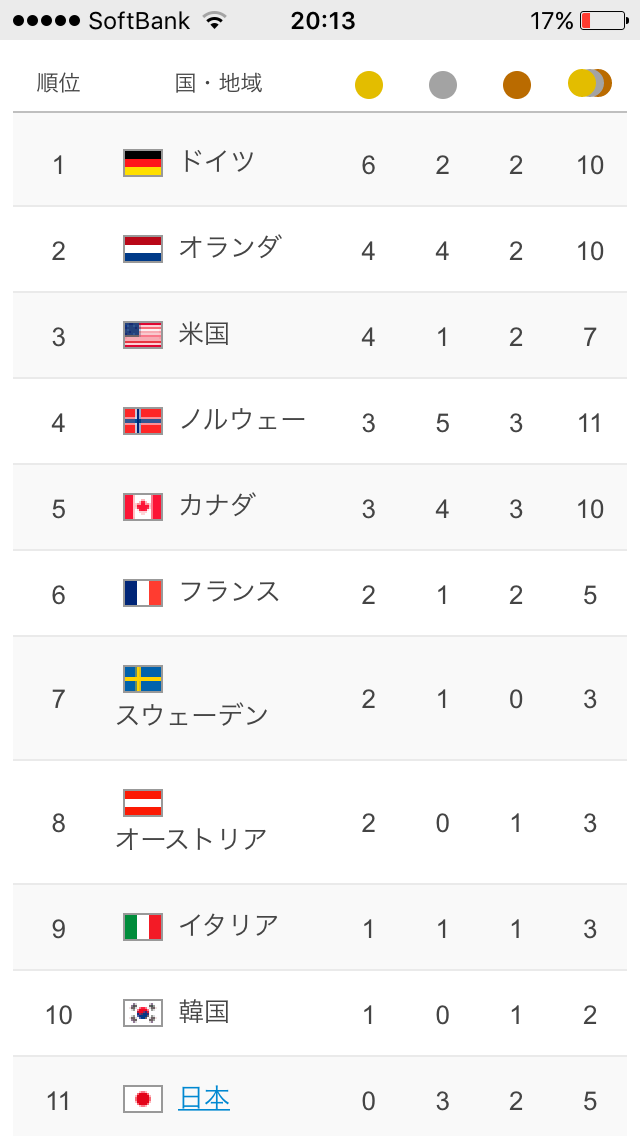
Task: Tap the United States flag icon
Action: [x=143, y=335]
